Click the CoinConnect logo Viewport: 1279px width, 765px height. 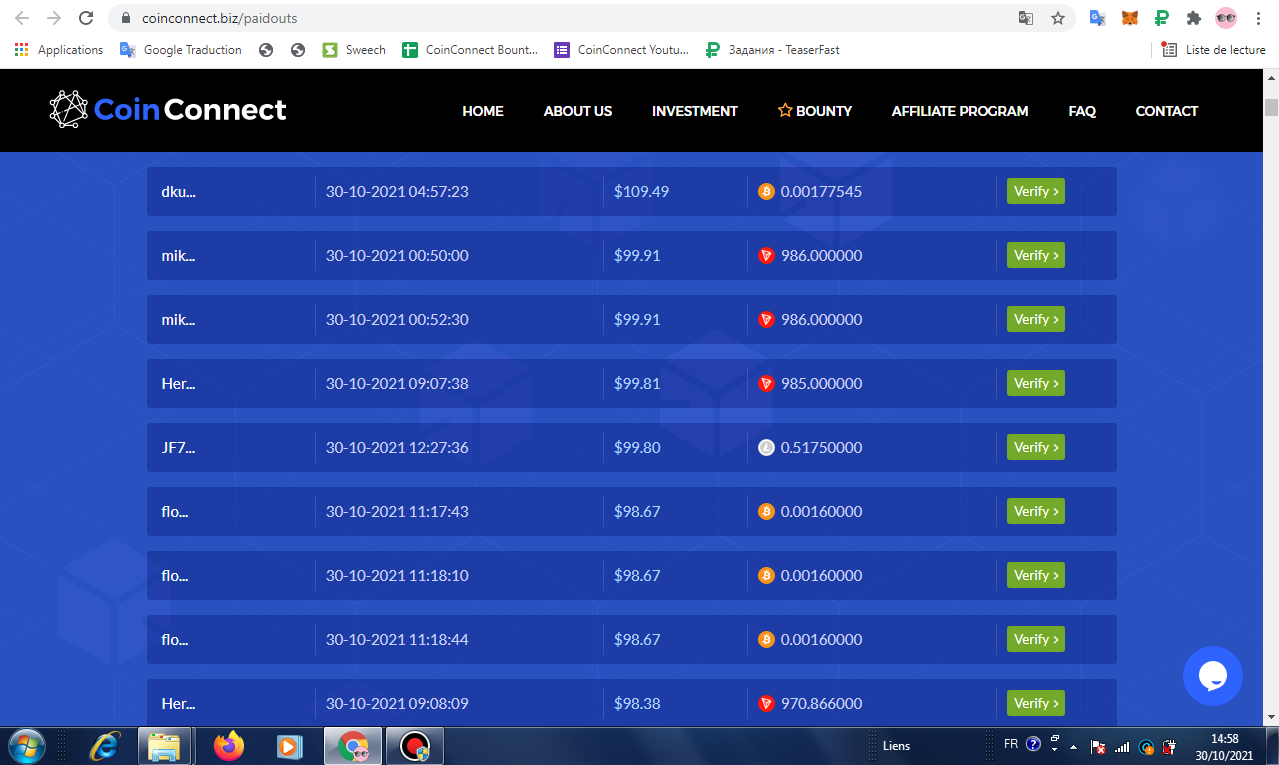[x=168, y=110]
